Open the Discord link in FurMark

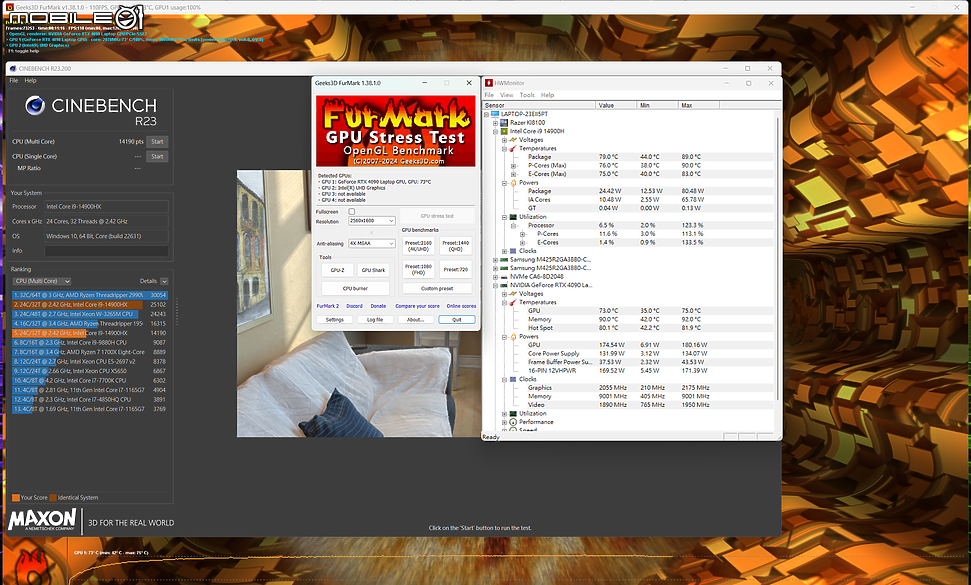[x=354, y=306]
